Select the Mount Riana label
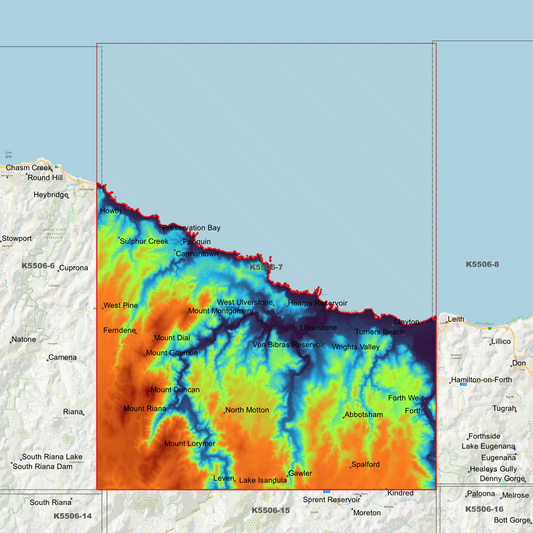533x533 pixels. pyautogui.click(x=144, y=408)
